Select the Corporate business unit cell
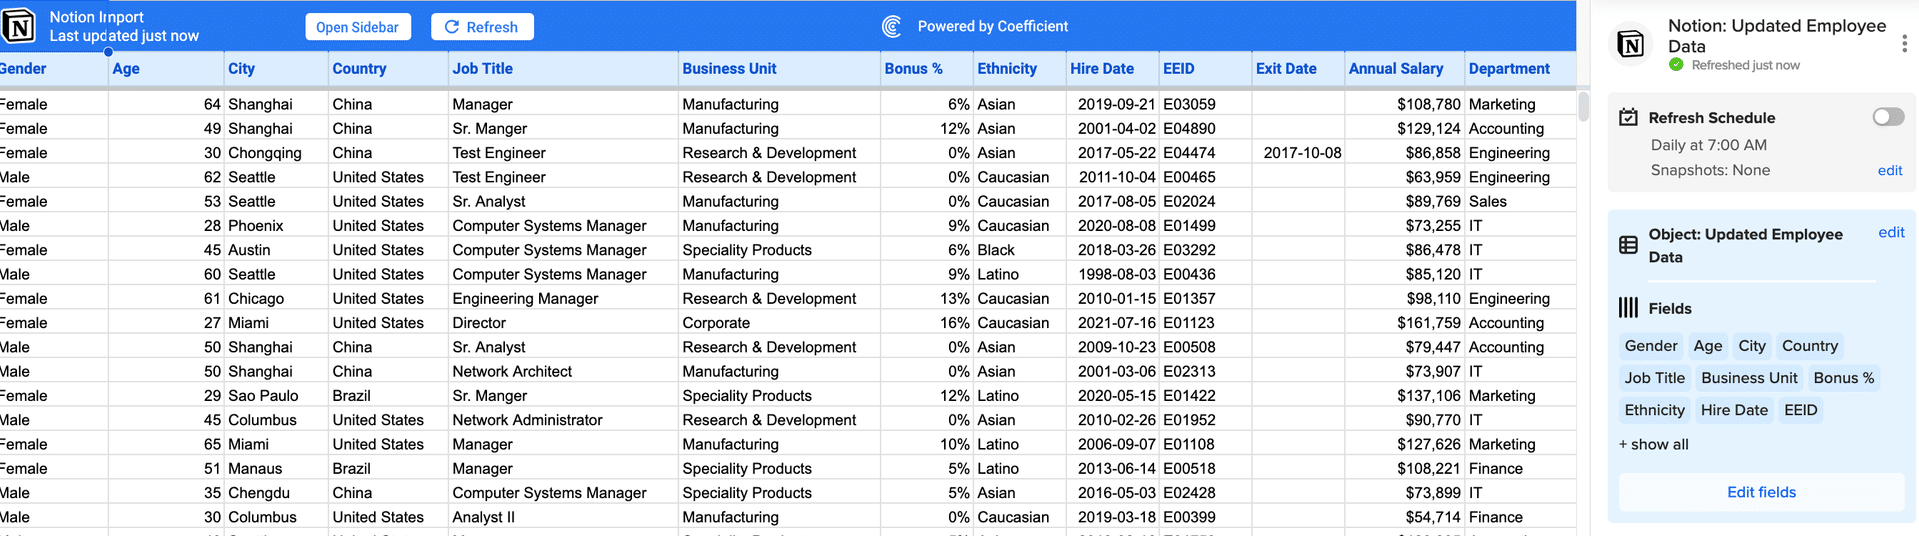Screen dimensions: 1919x536 point(779,323)
